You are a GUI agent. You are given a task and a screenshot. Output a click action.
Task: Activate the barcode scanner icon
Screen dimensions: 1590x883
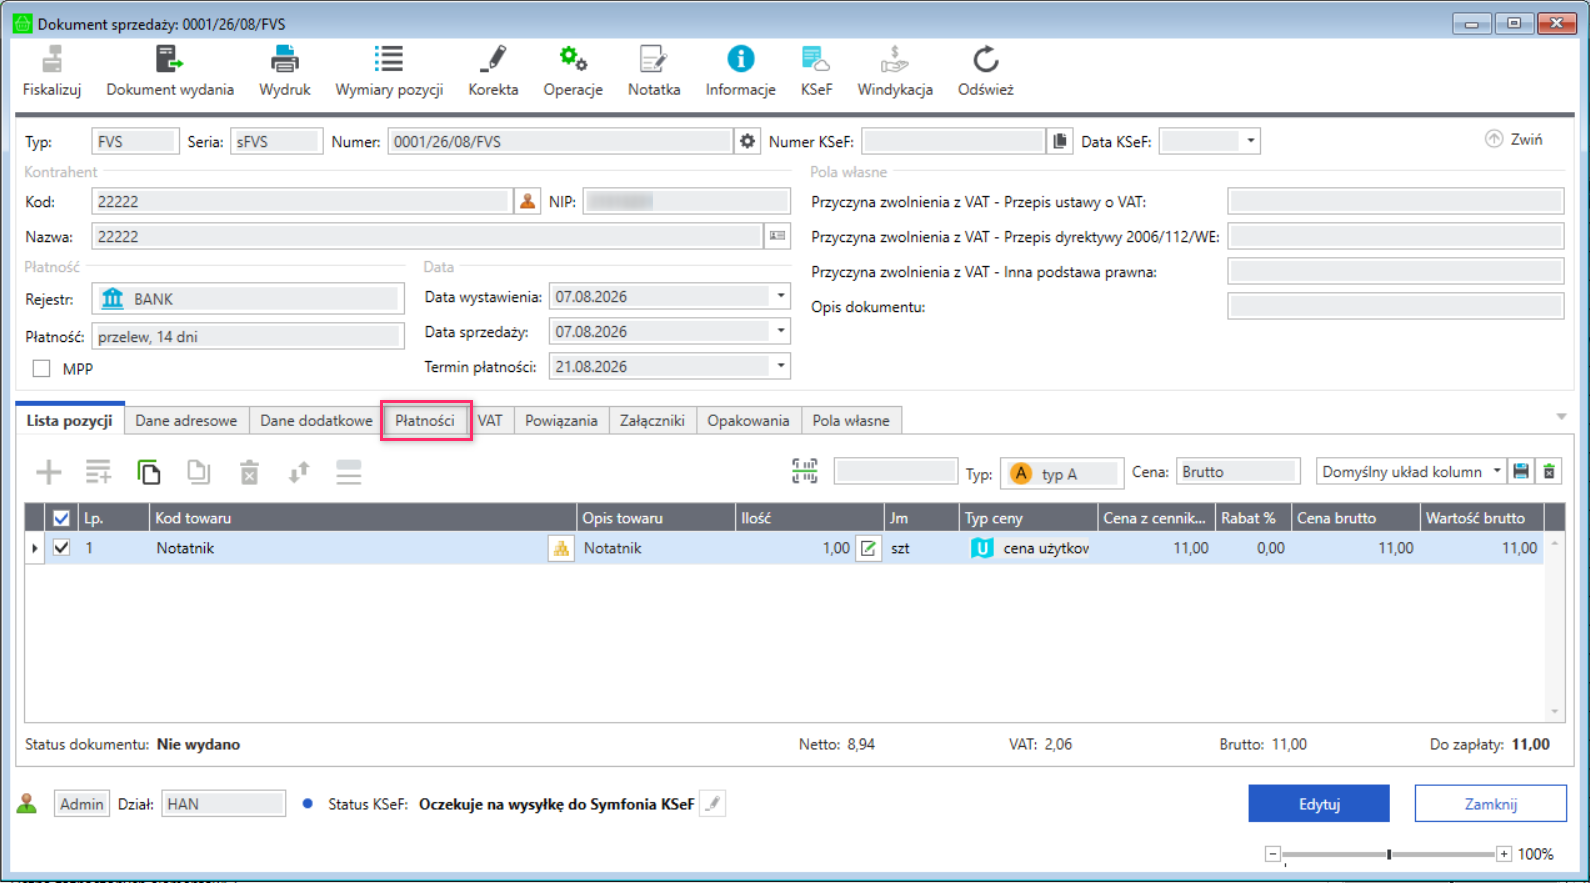point(805,472)
